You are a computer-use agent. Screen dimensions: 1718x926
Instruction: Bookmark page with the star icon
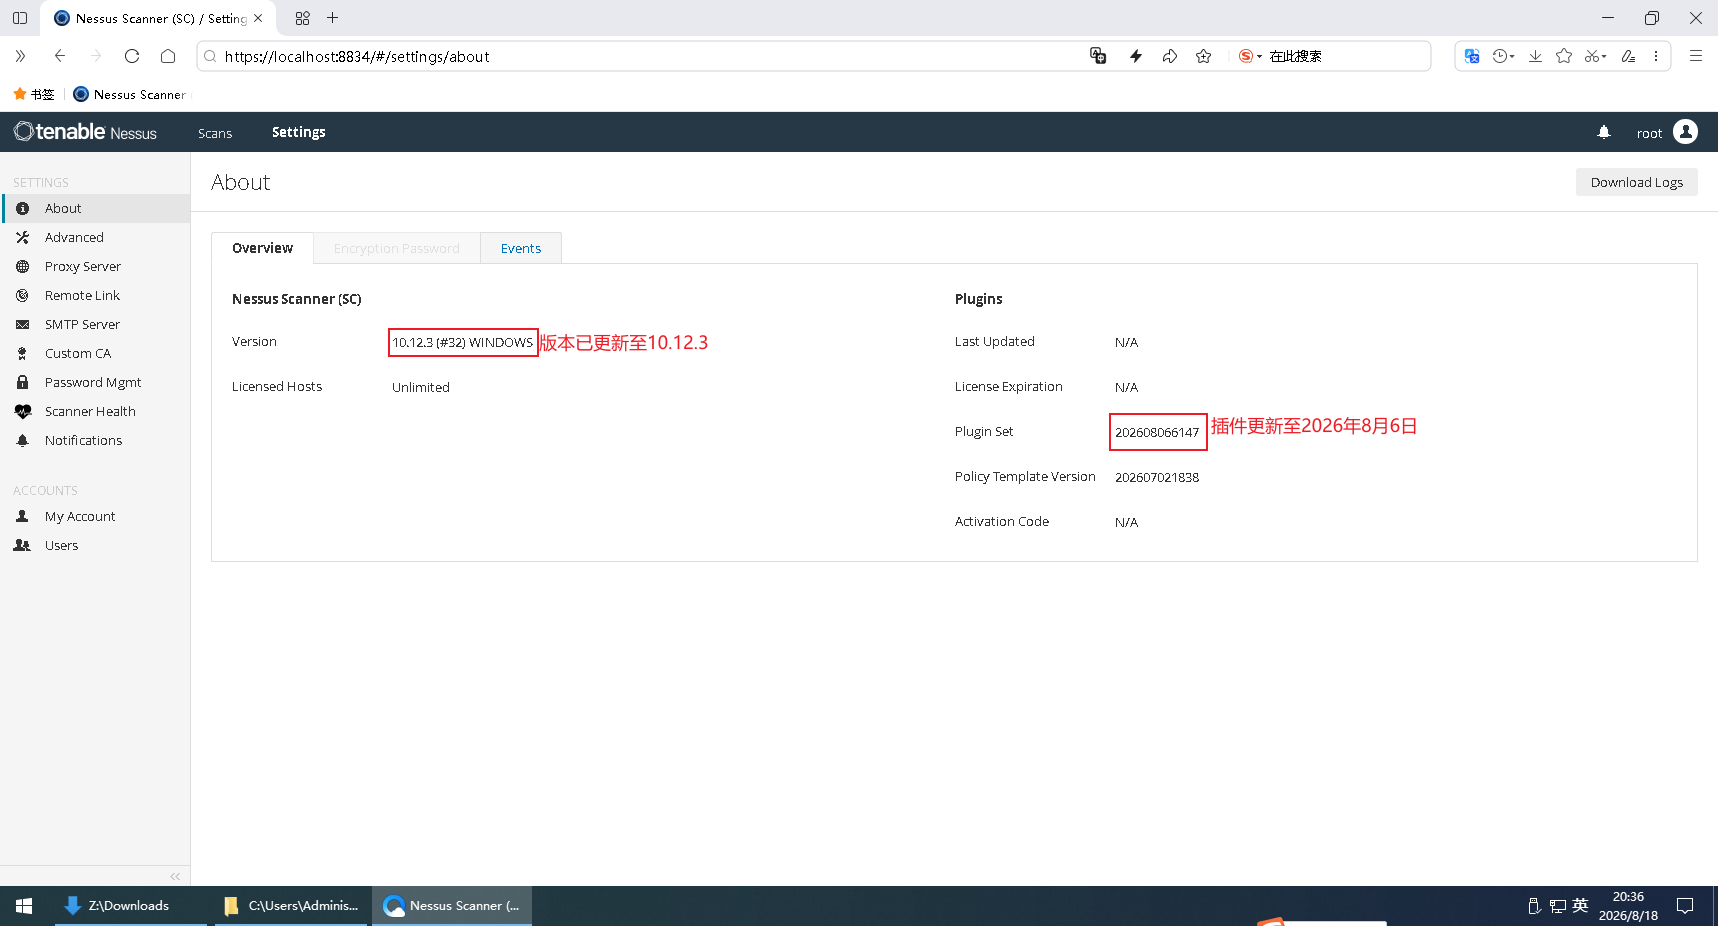pos(1203,56)
